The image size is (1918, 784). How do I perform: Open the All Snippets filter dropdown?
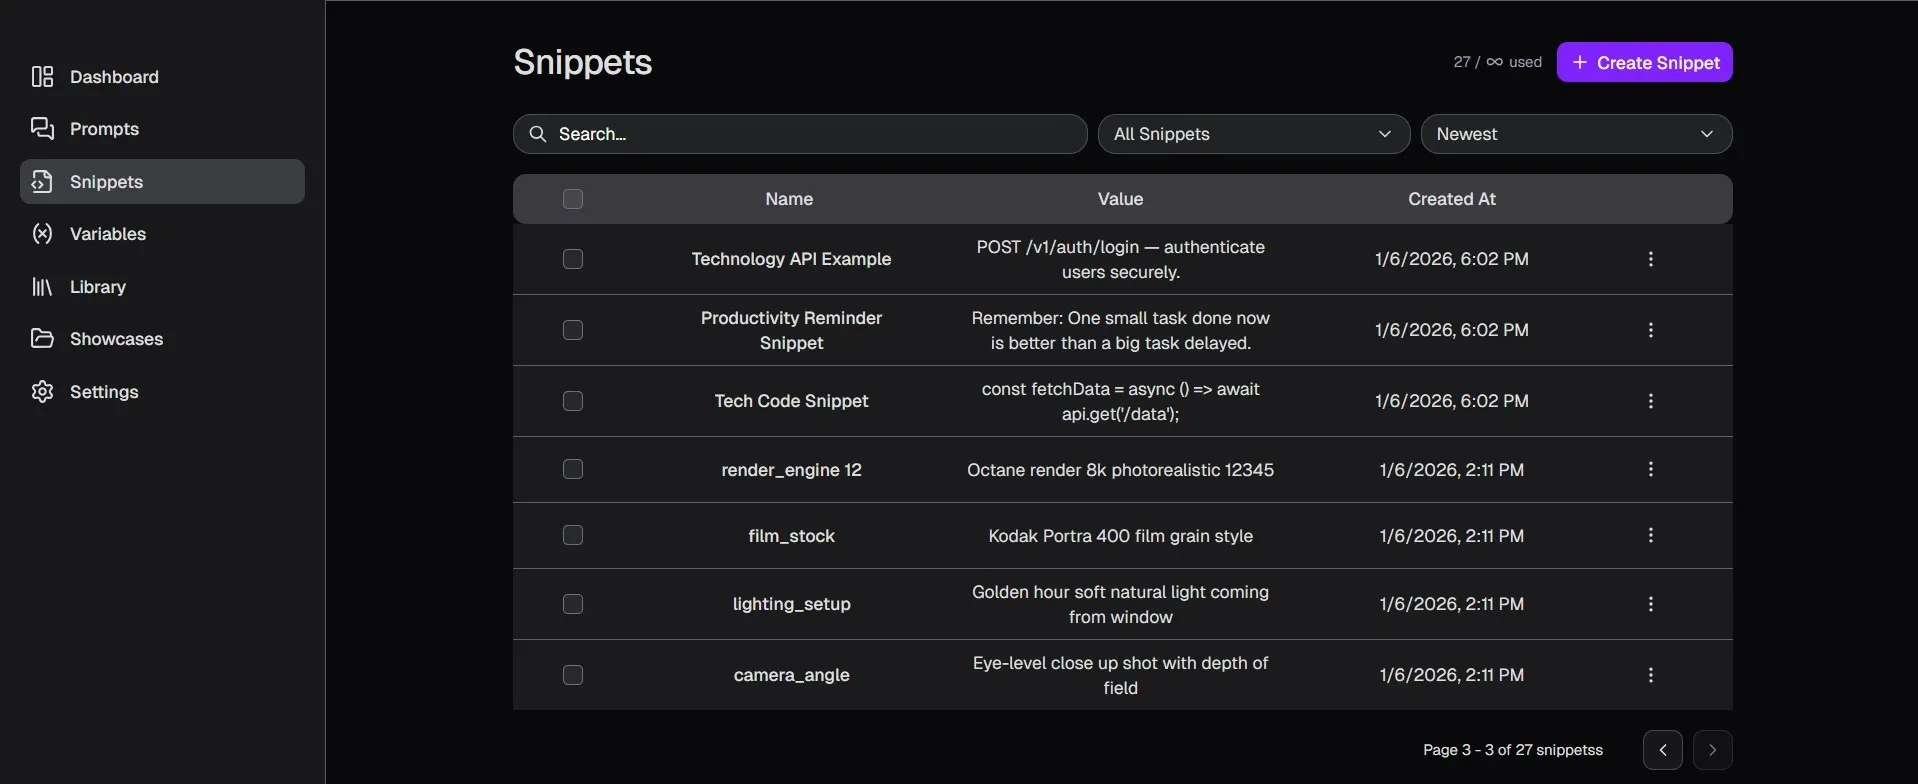coord(1254,134)
